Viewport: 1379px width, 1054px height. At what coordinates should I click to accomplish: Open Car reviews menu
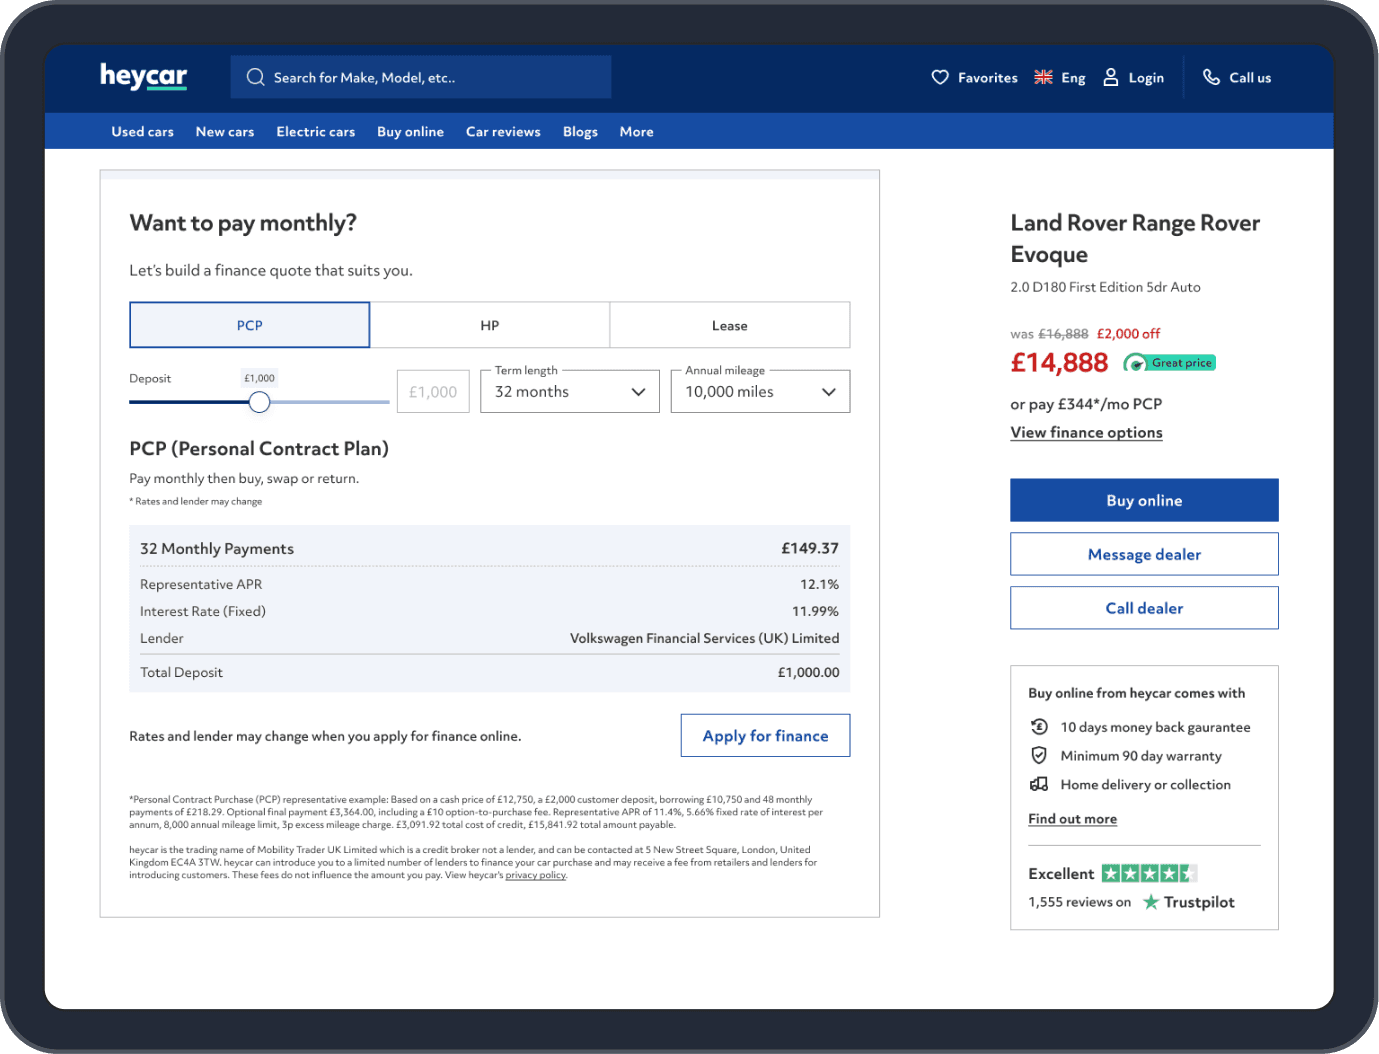503,131
